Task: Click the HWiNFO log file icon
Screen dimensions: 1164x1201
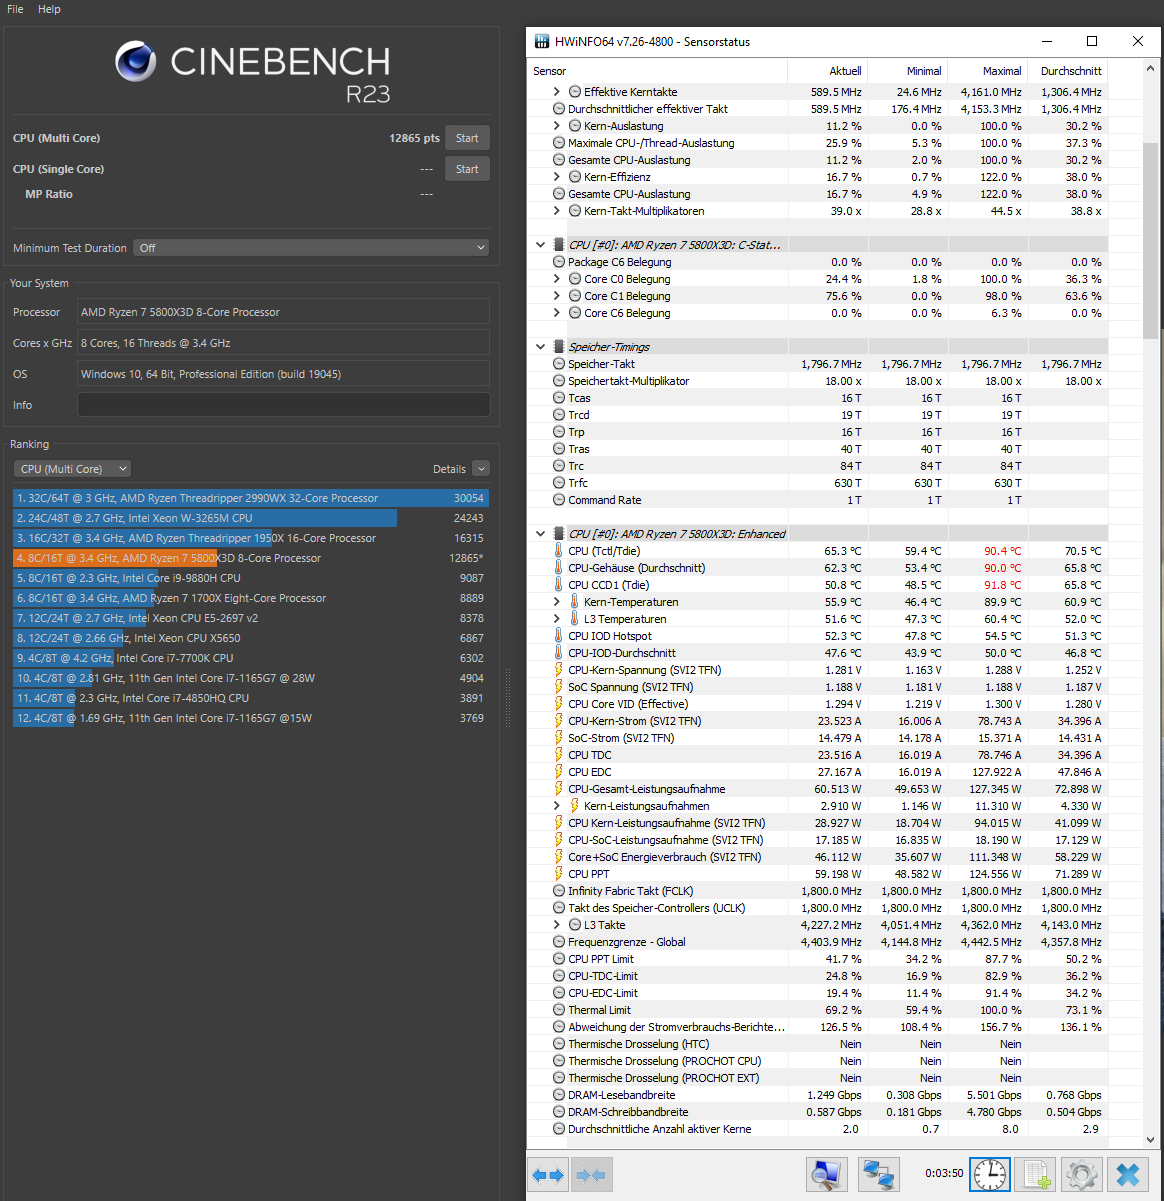Action: (x=1036, y=1175)
